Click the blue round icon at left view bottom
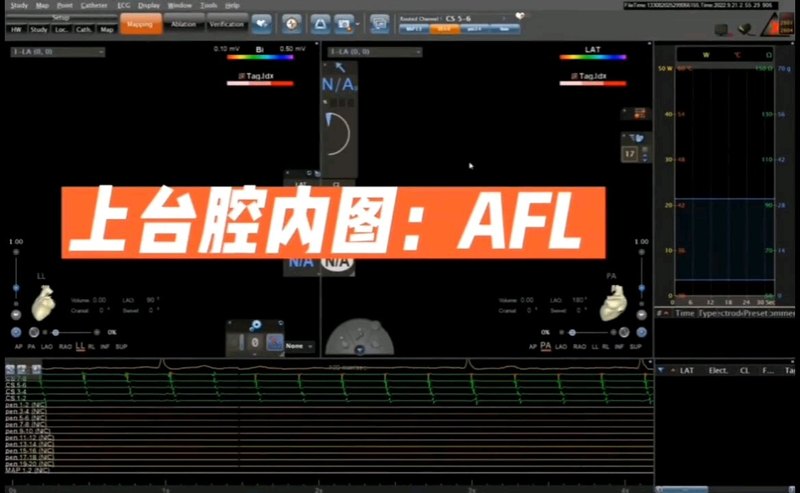800x493 pixels. 16,332
